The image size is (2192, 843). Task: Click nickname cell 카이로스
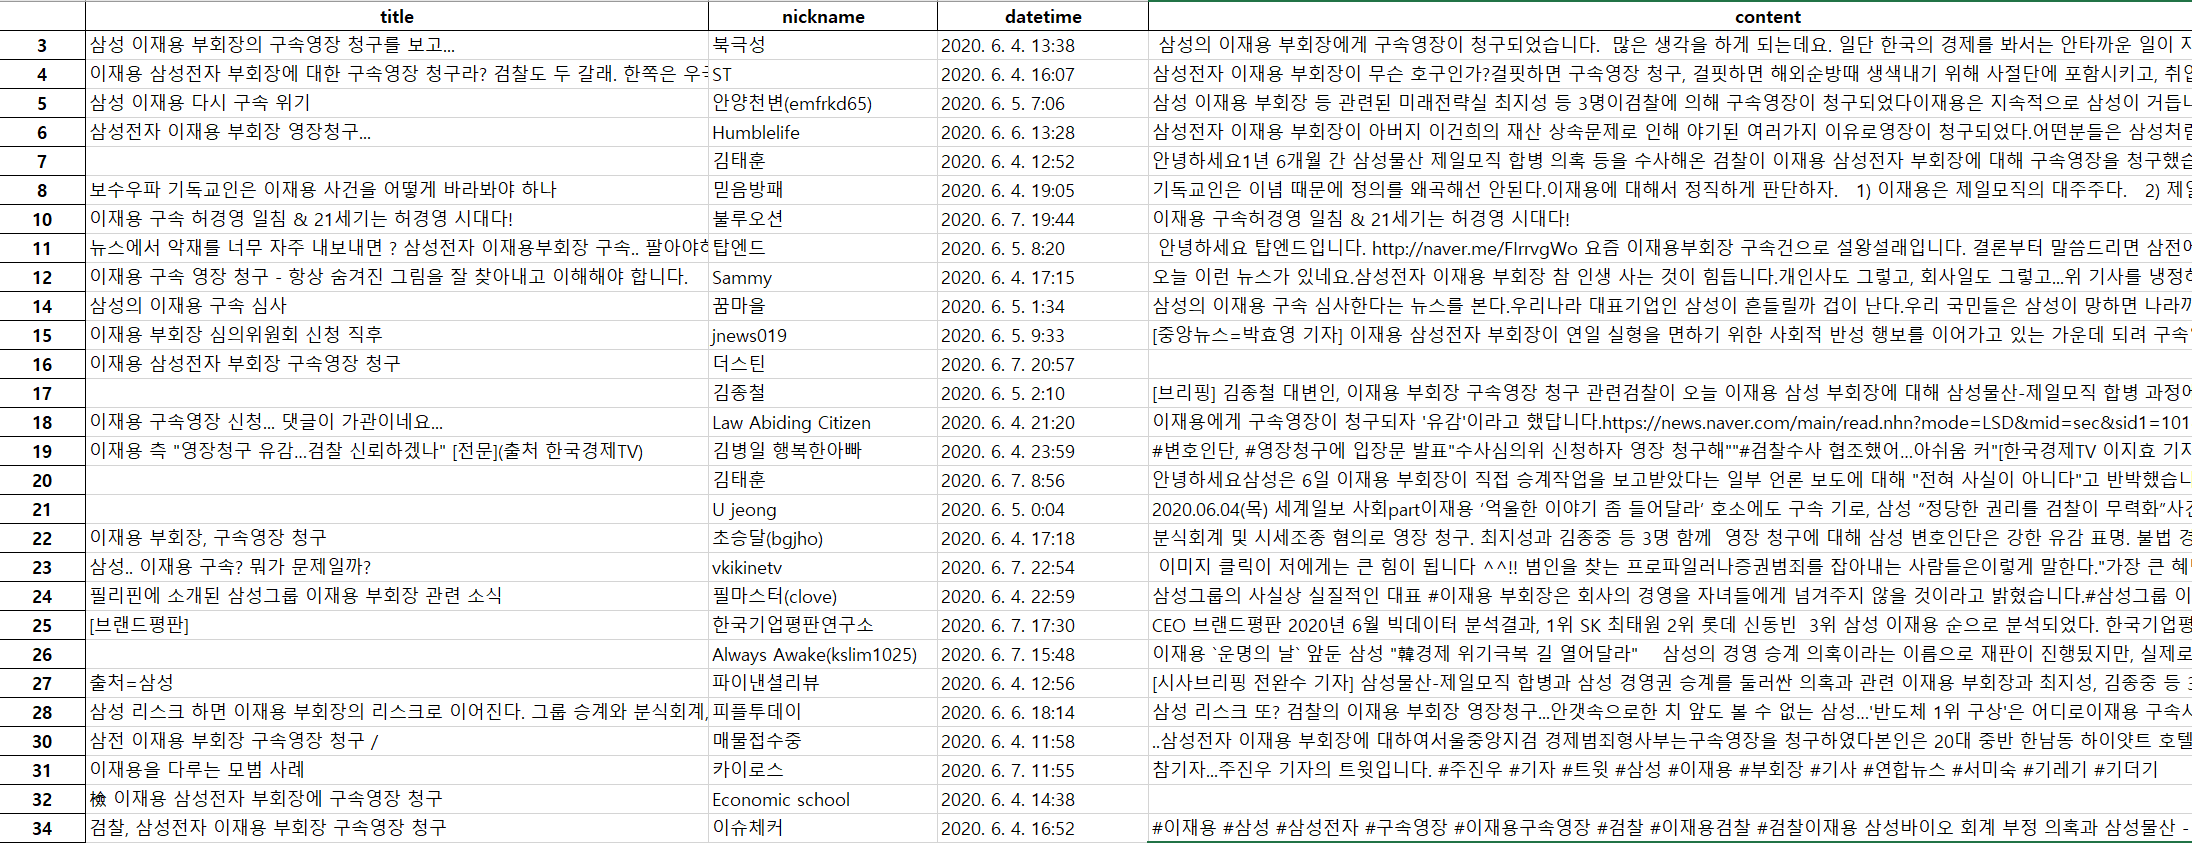823,770
